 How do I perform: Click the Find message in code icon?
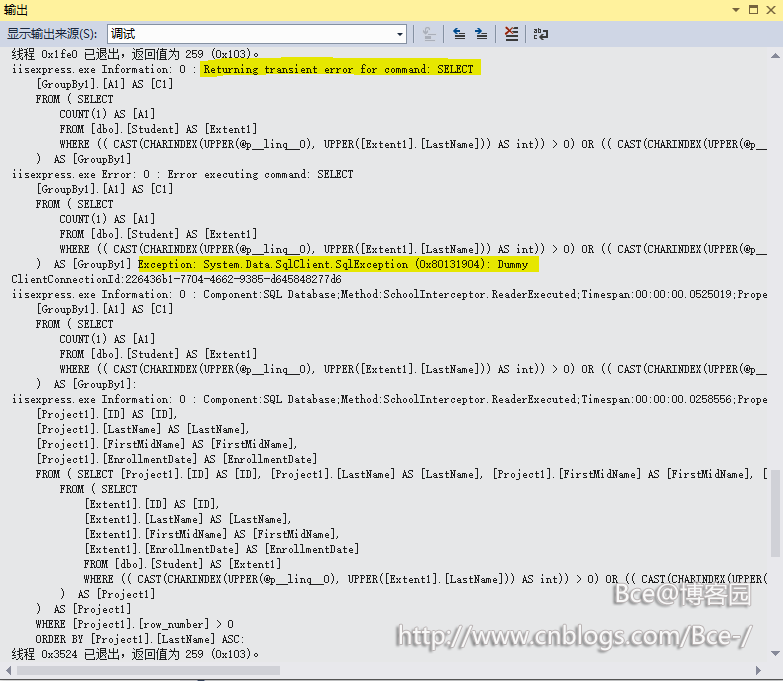pos(429,34)
